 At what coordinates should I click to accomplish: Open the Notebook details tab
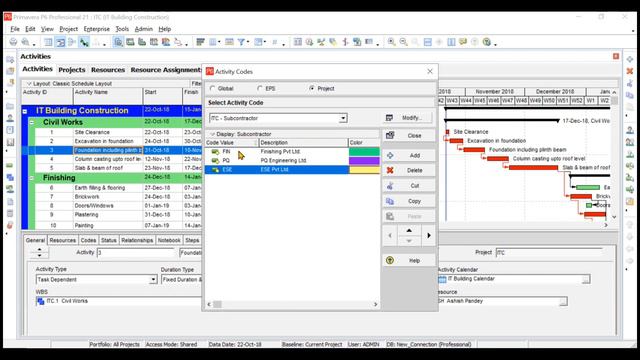pos(169,240)
